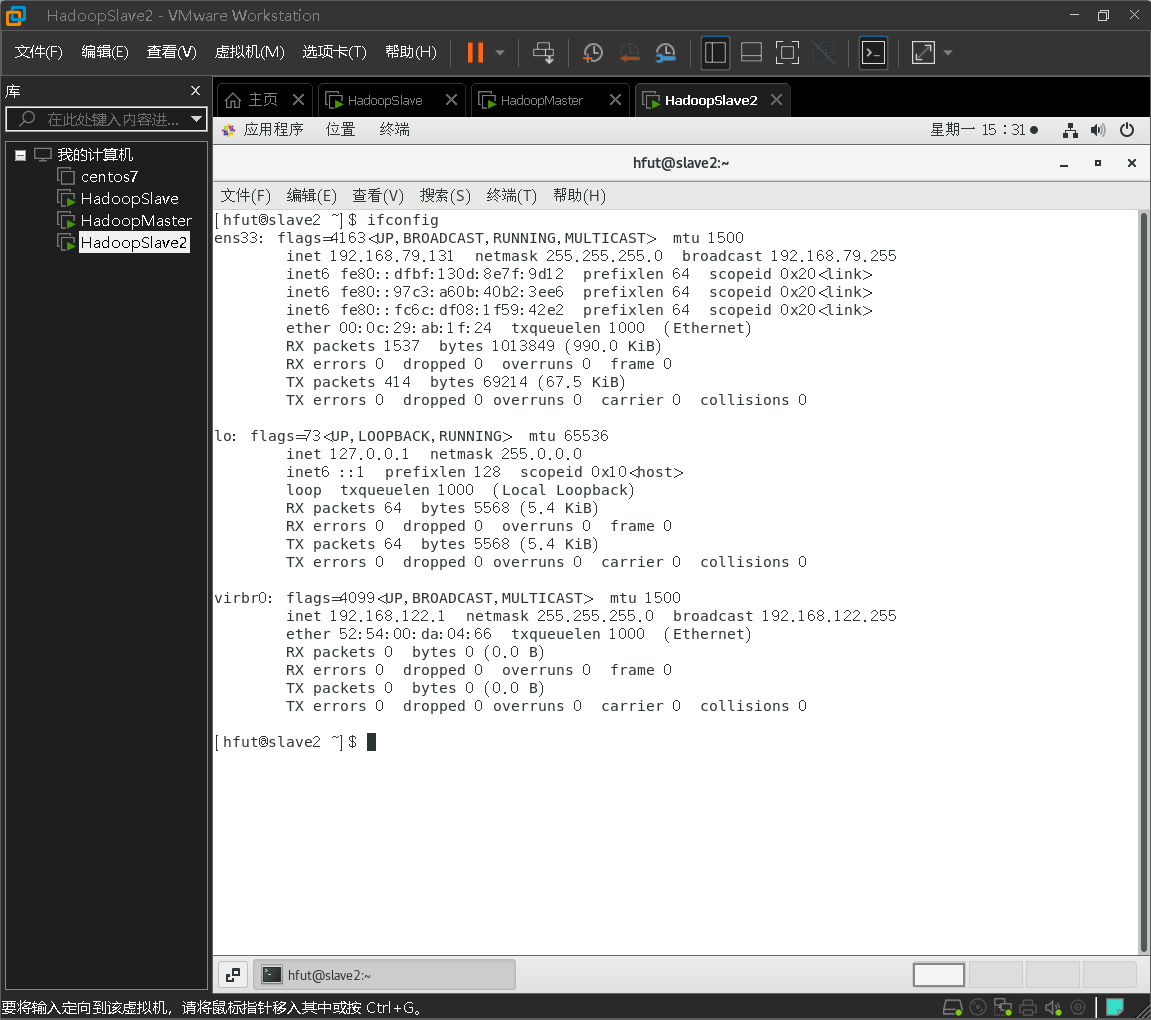Viewport: 1151px width, 1020px height.
Task: Toggle the console view button
Action: [x=873, y=53]
